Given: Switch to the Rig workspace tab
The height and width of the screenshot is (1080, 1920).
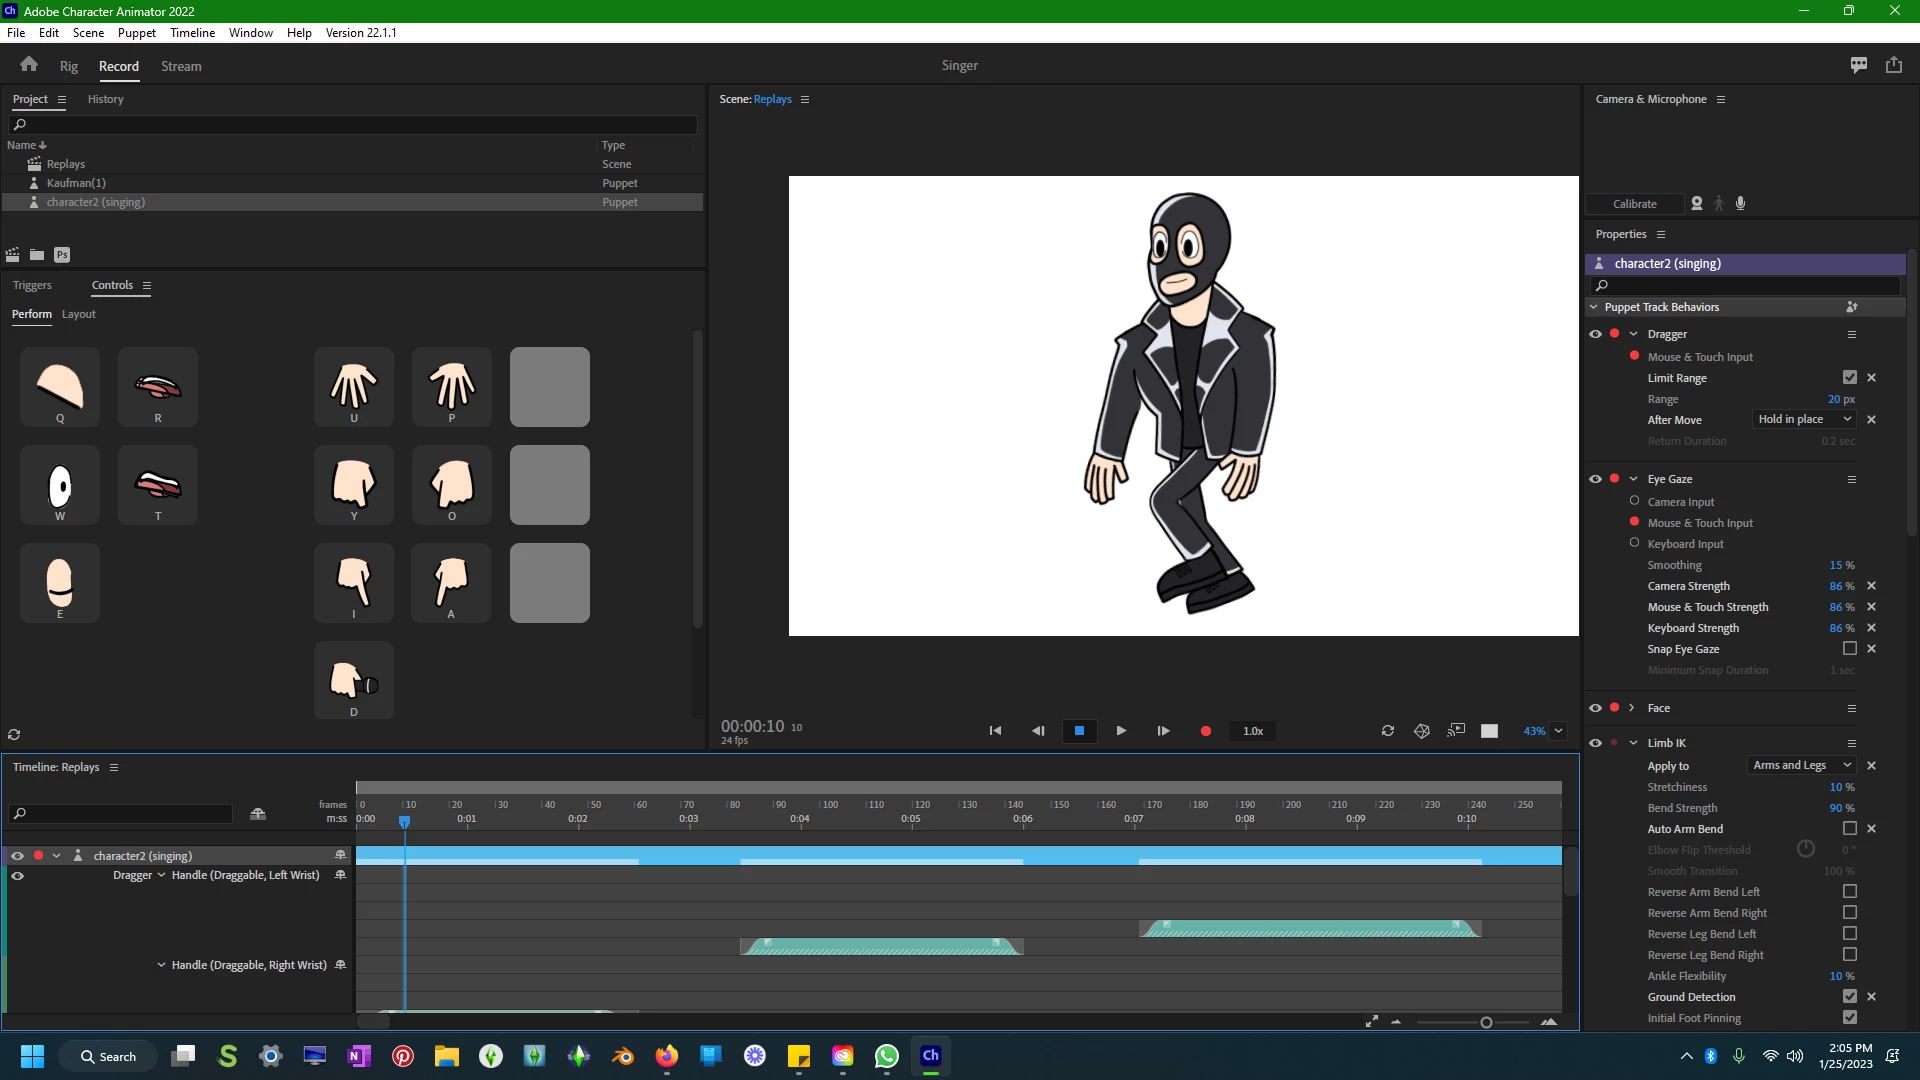Looking at the screenshot, I should click(68, 66).
